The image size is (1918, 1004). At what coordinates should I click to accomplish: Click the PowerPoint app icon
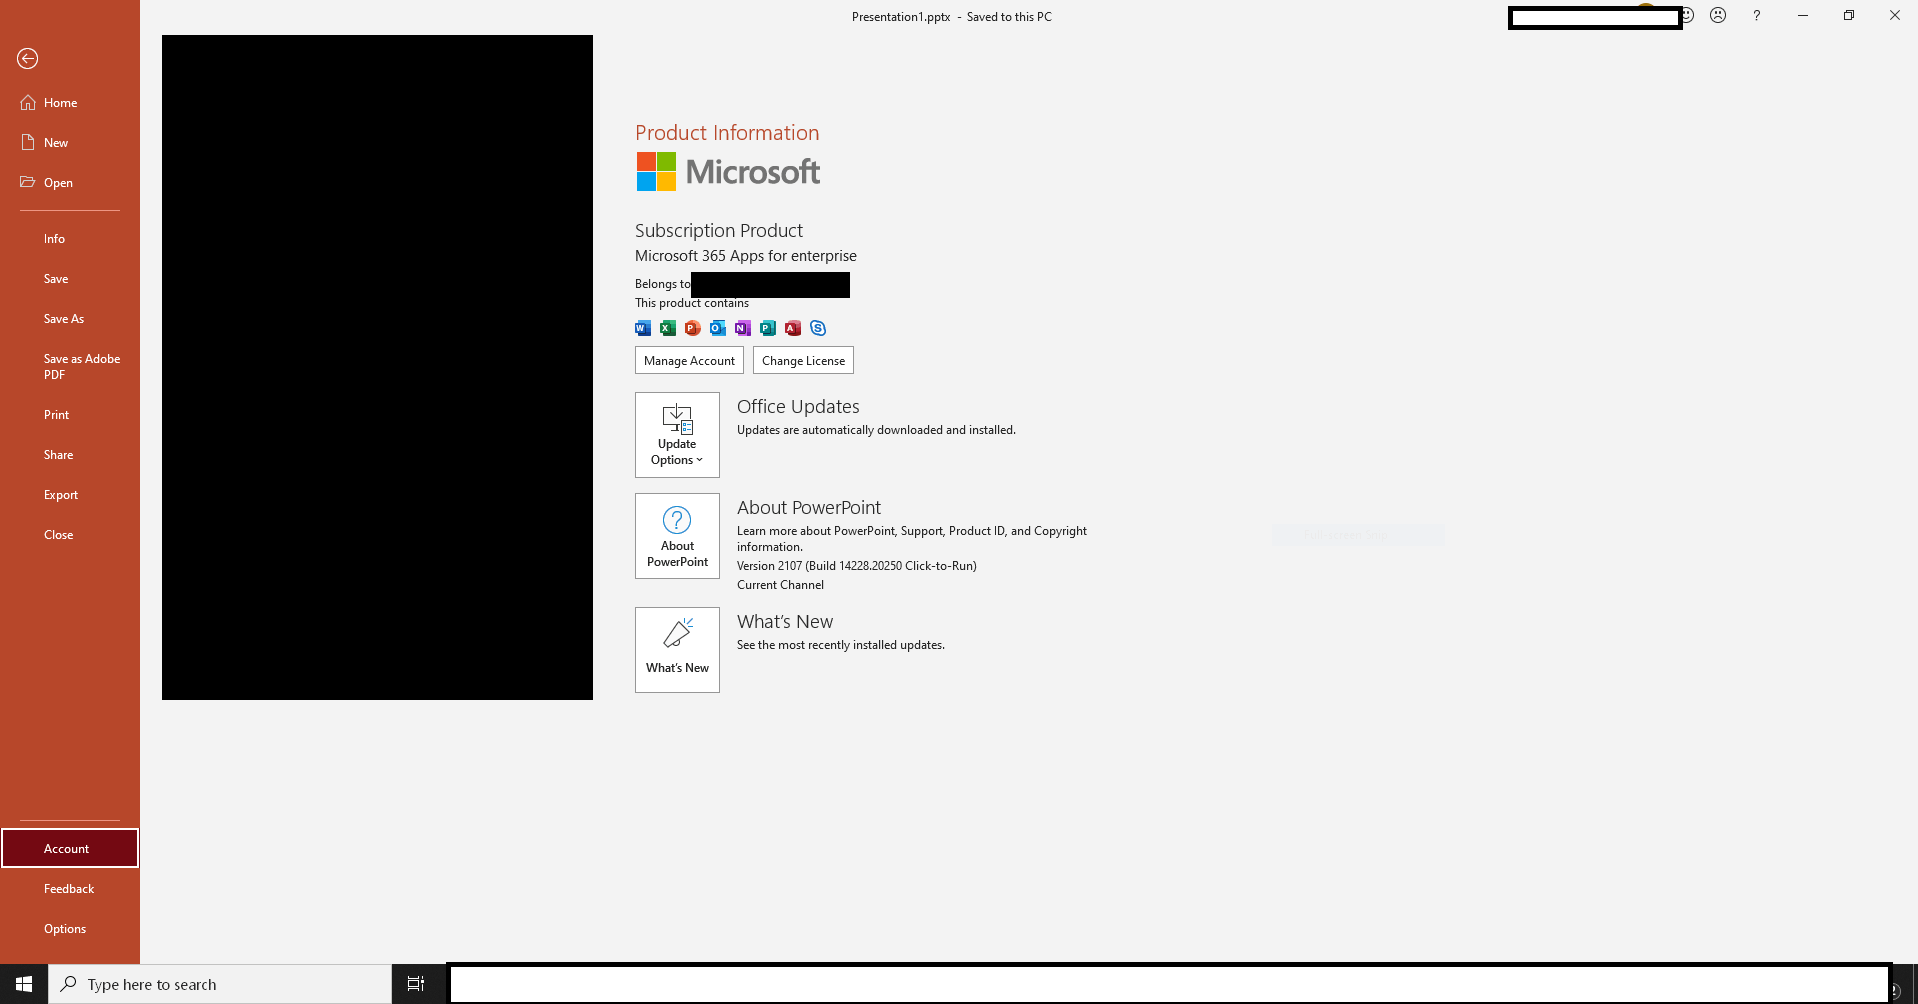pos(693,328)
